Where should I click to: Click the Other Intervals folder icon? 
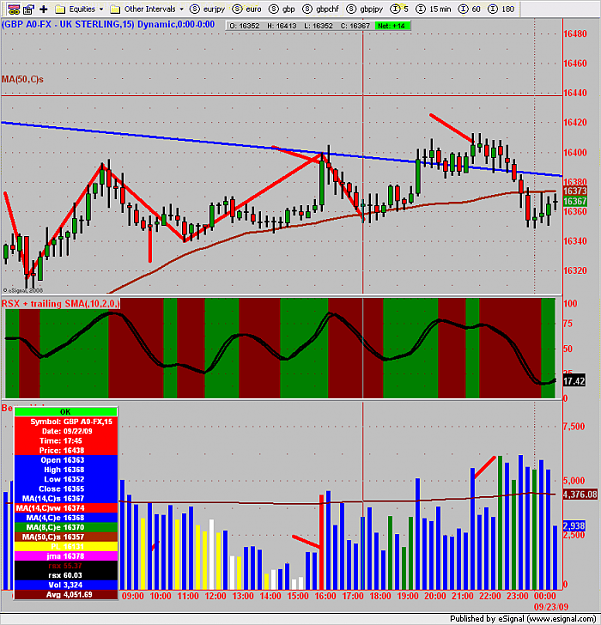(x=115, y=9)
